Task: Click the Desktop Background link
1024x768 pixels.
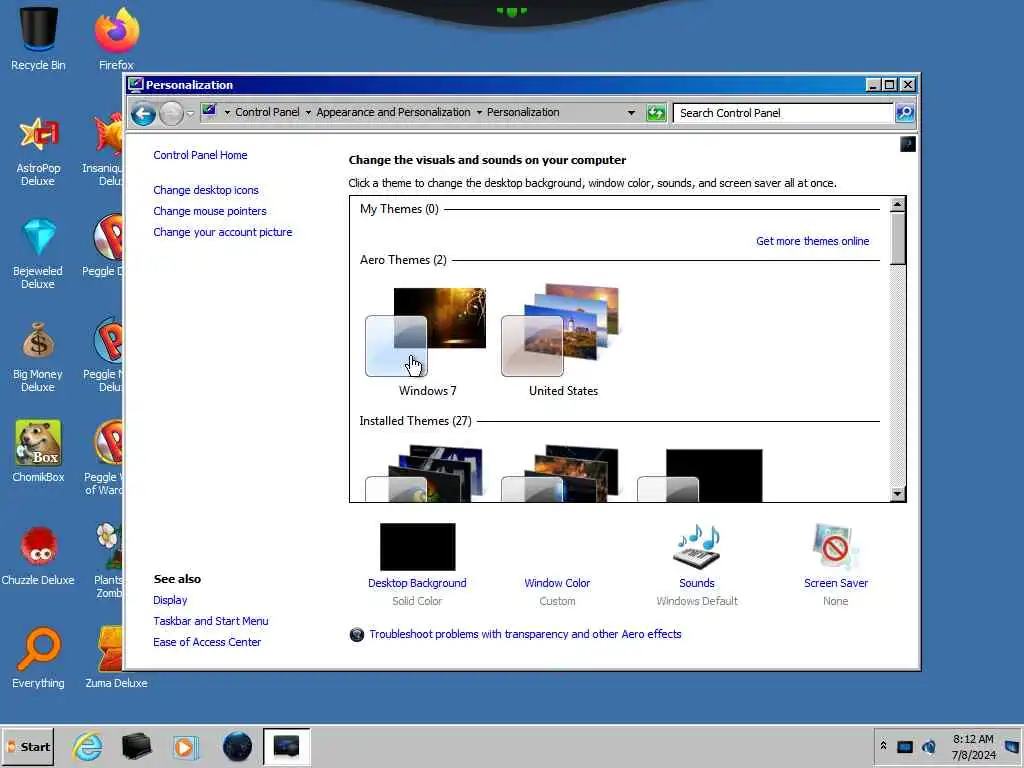Action: (x=417, y=583)
